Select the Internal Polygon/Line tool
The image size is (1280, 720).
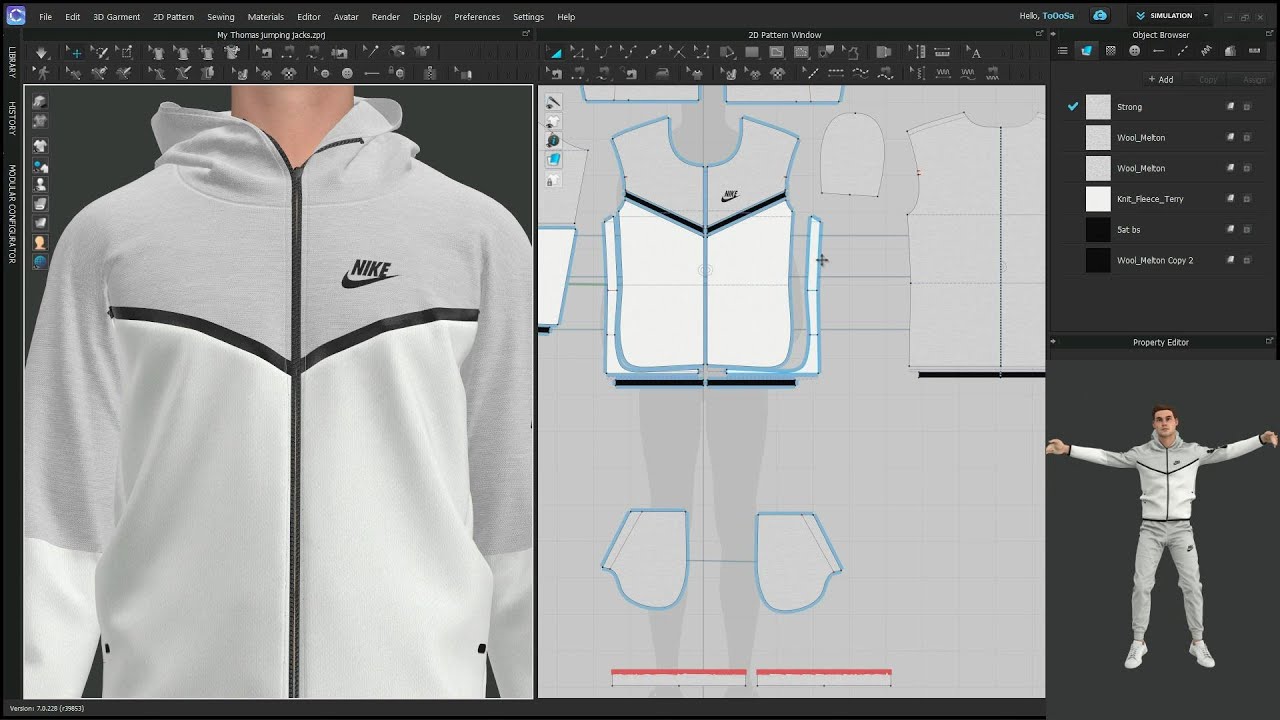pyautogui.click(x=776, y=52)
